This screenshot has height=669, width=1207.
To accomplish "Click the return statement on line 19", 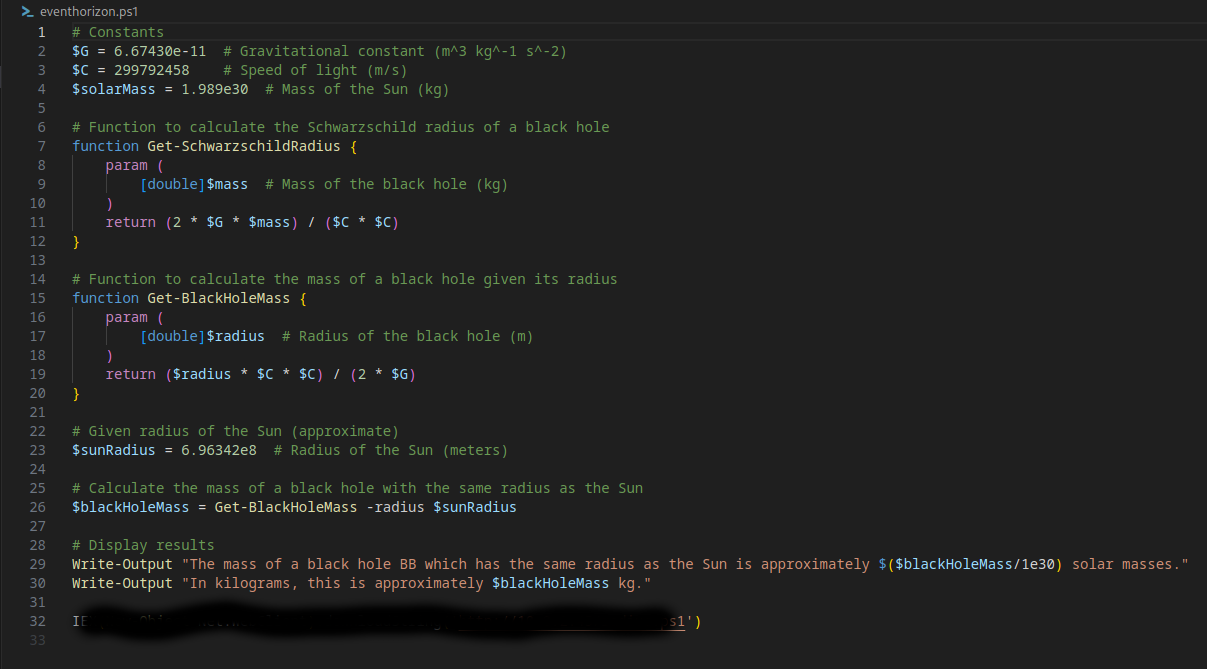I will click(x=130, y=373).
